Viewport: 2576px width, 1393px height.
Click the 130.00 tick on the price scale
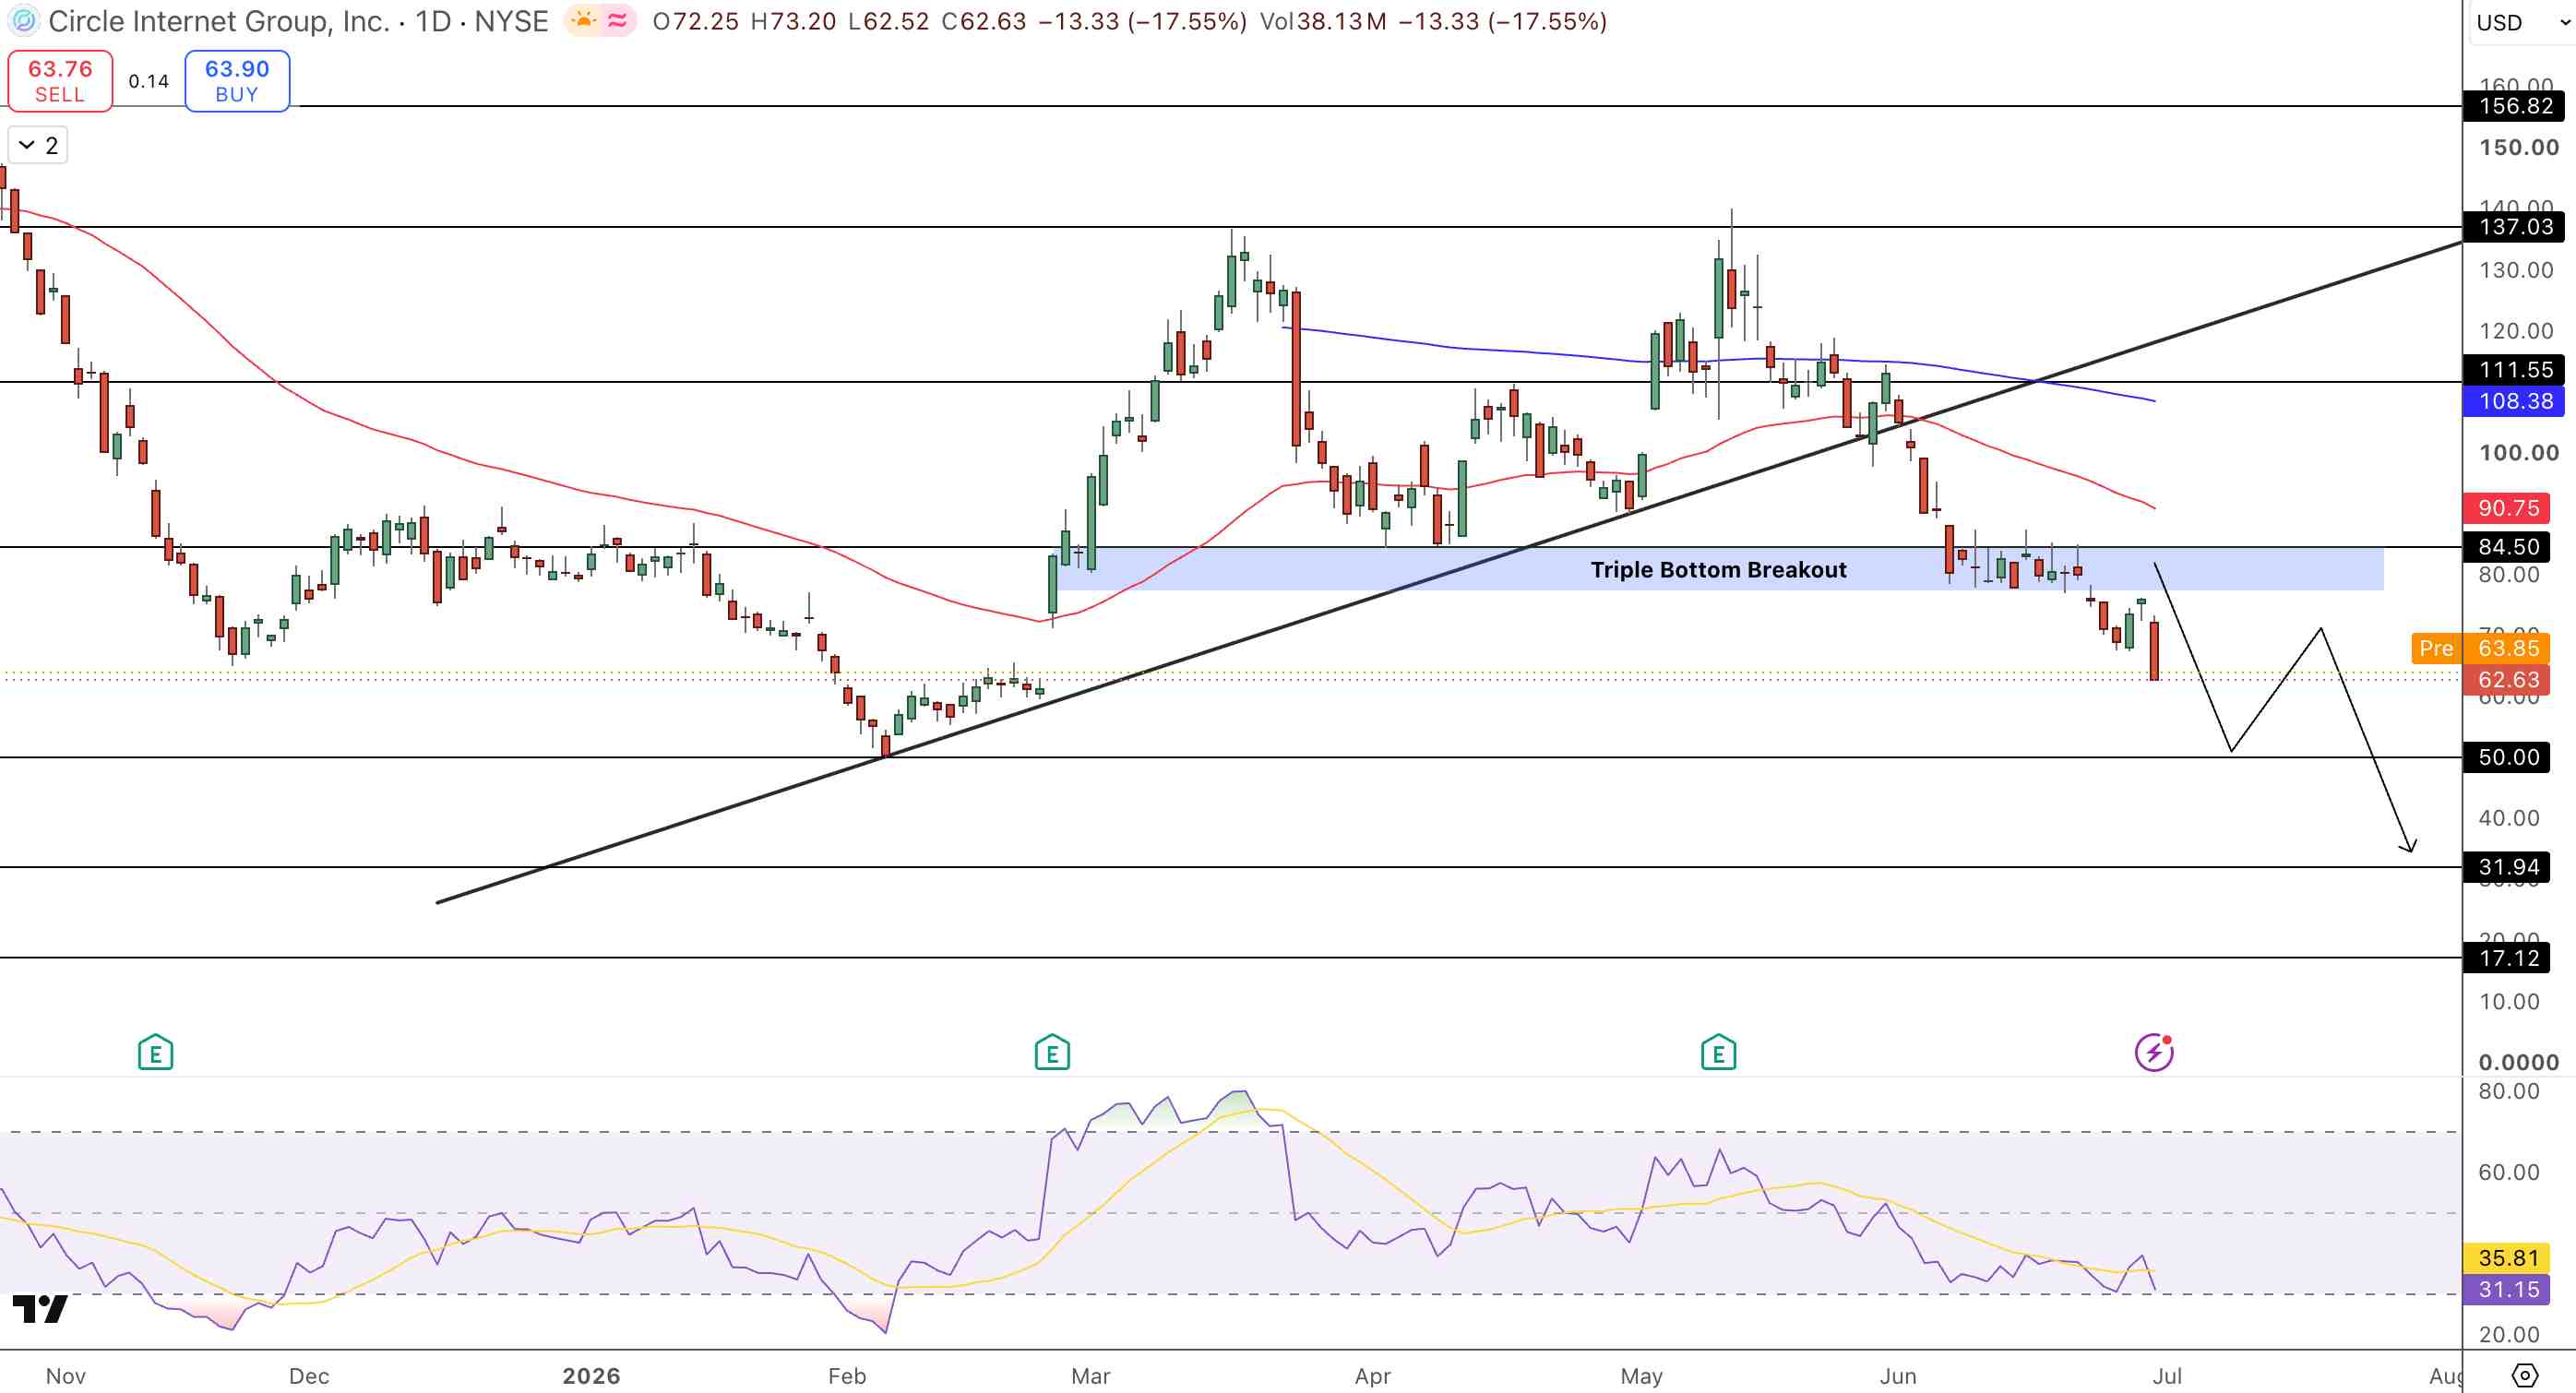pyautogui.click(x=2516, y=270)
